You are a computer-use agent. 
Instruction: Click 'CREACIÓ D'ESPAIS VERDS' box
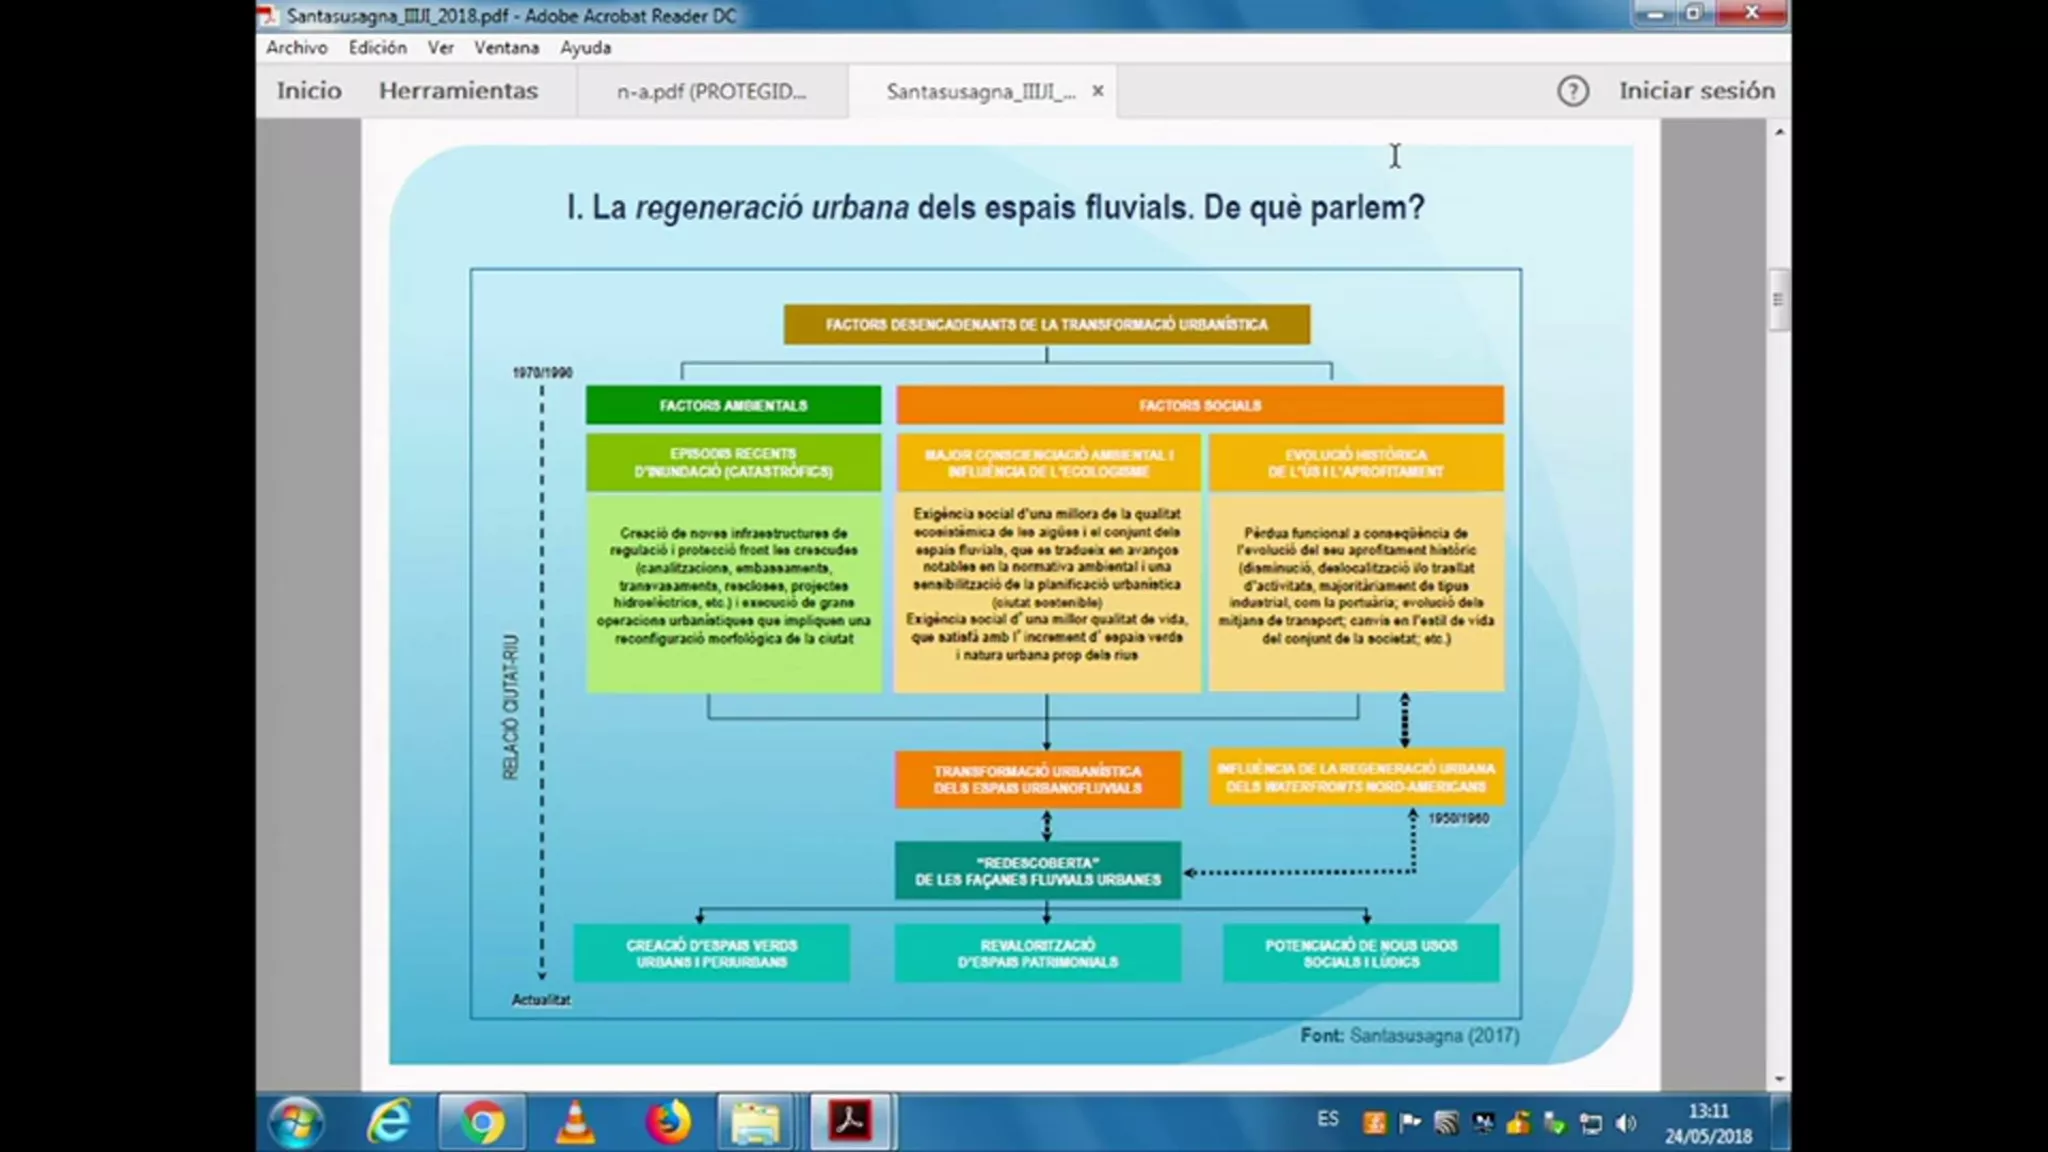click(712, 953)
